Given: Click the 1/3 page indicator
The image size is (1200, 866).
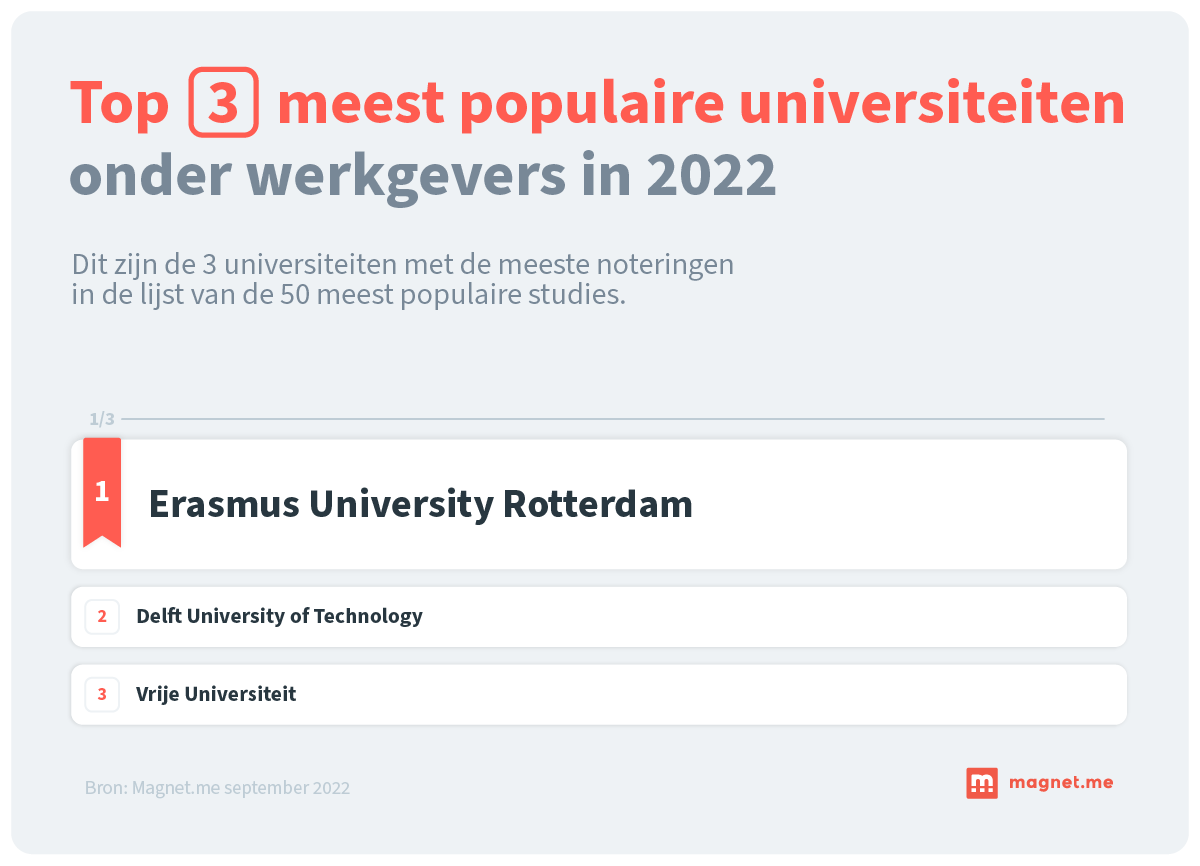Looking at the screenshot, I should pos(101,419).
